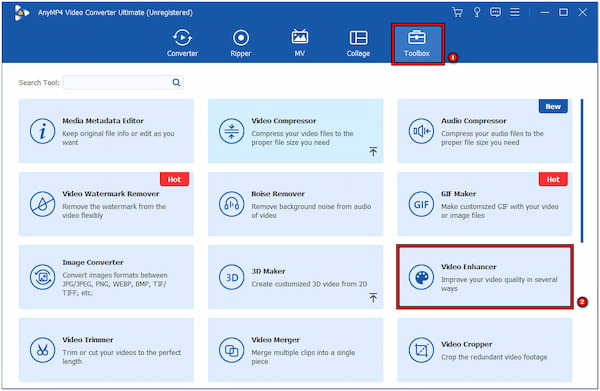
Task: Click 'Crop the redundant video footage' text
Action: point(494,357)
